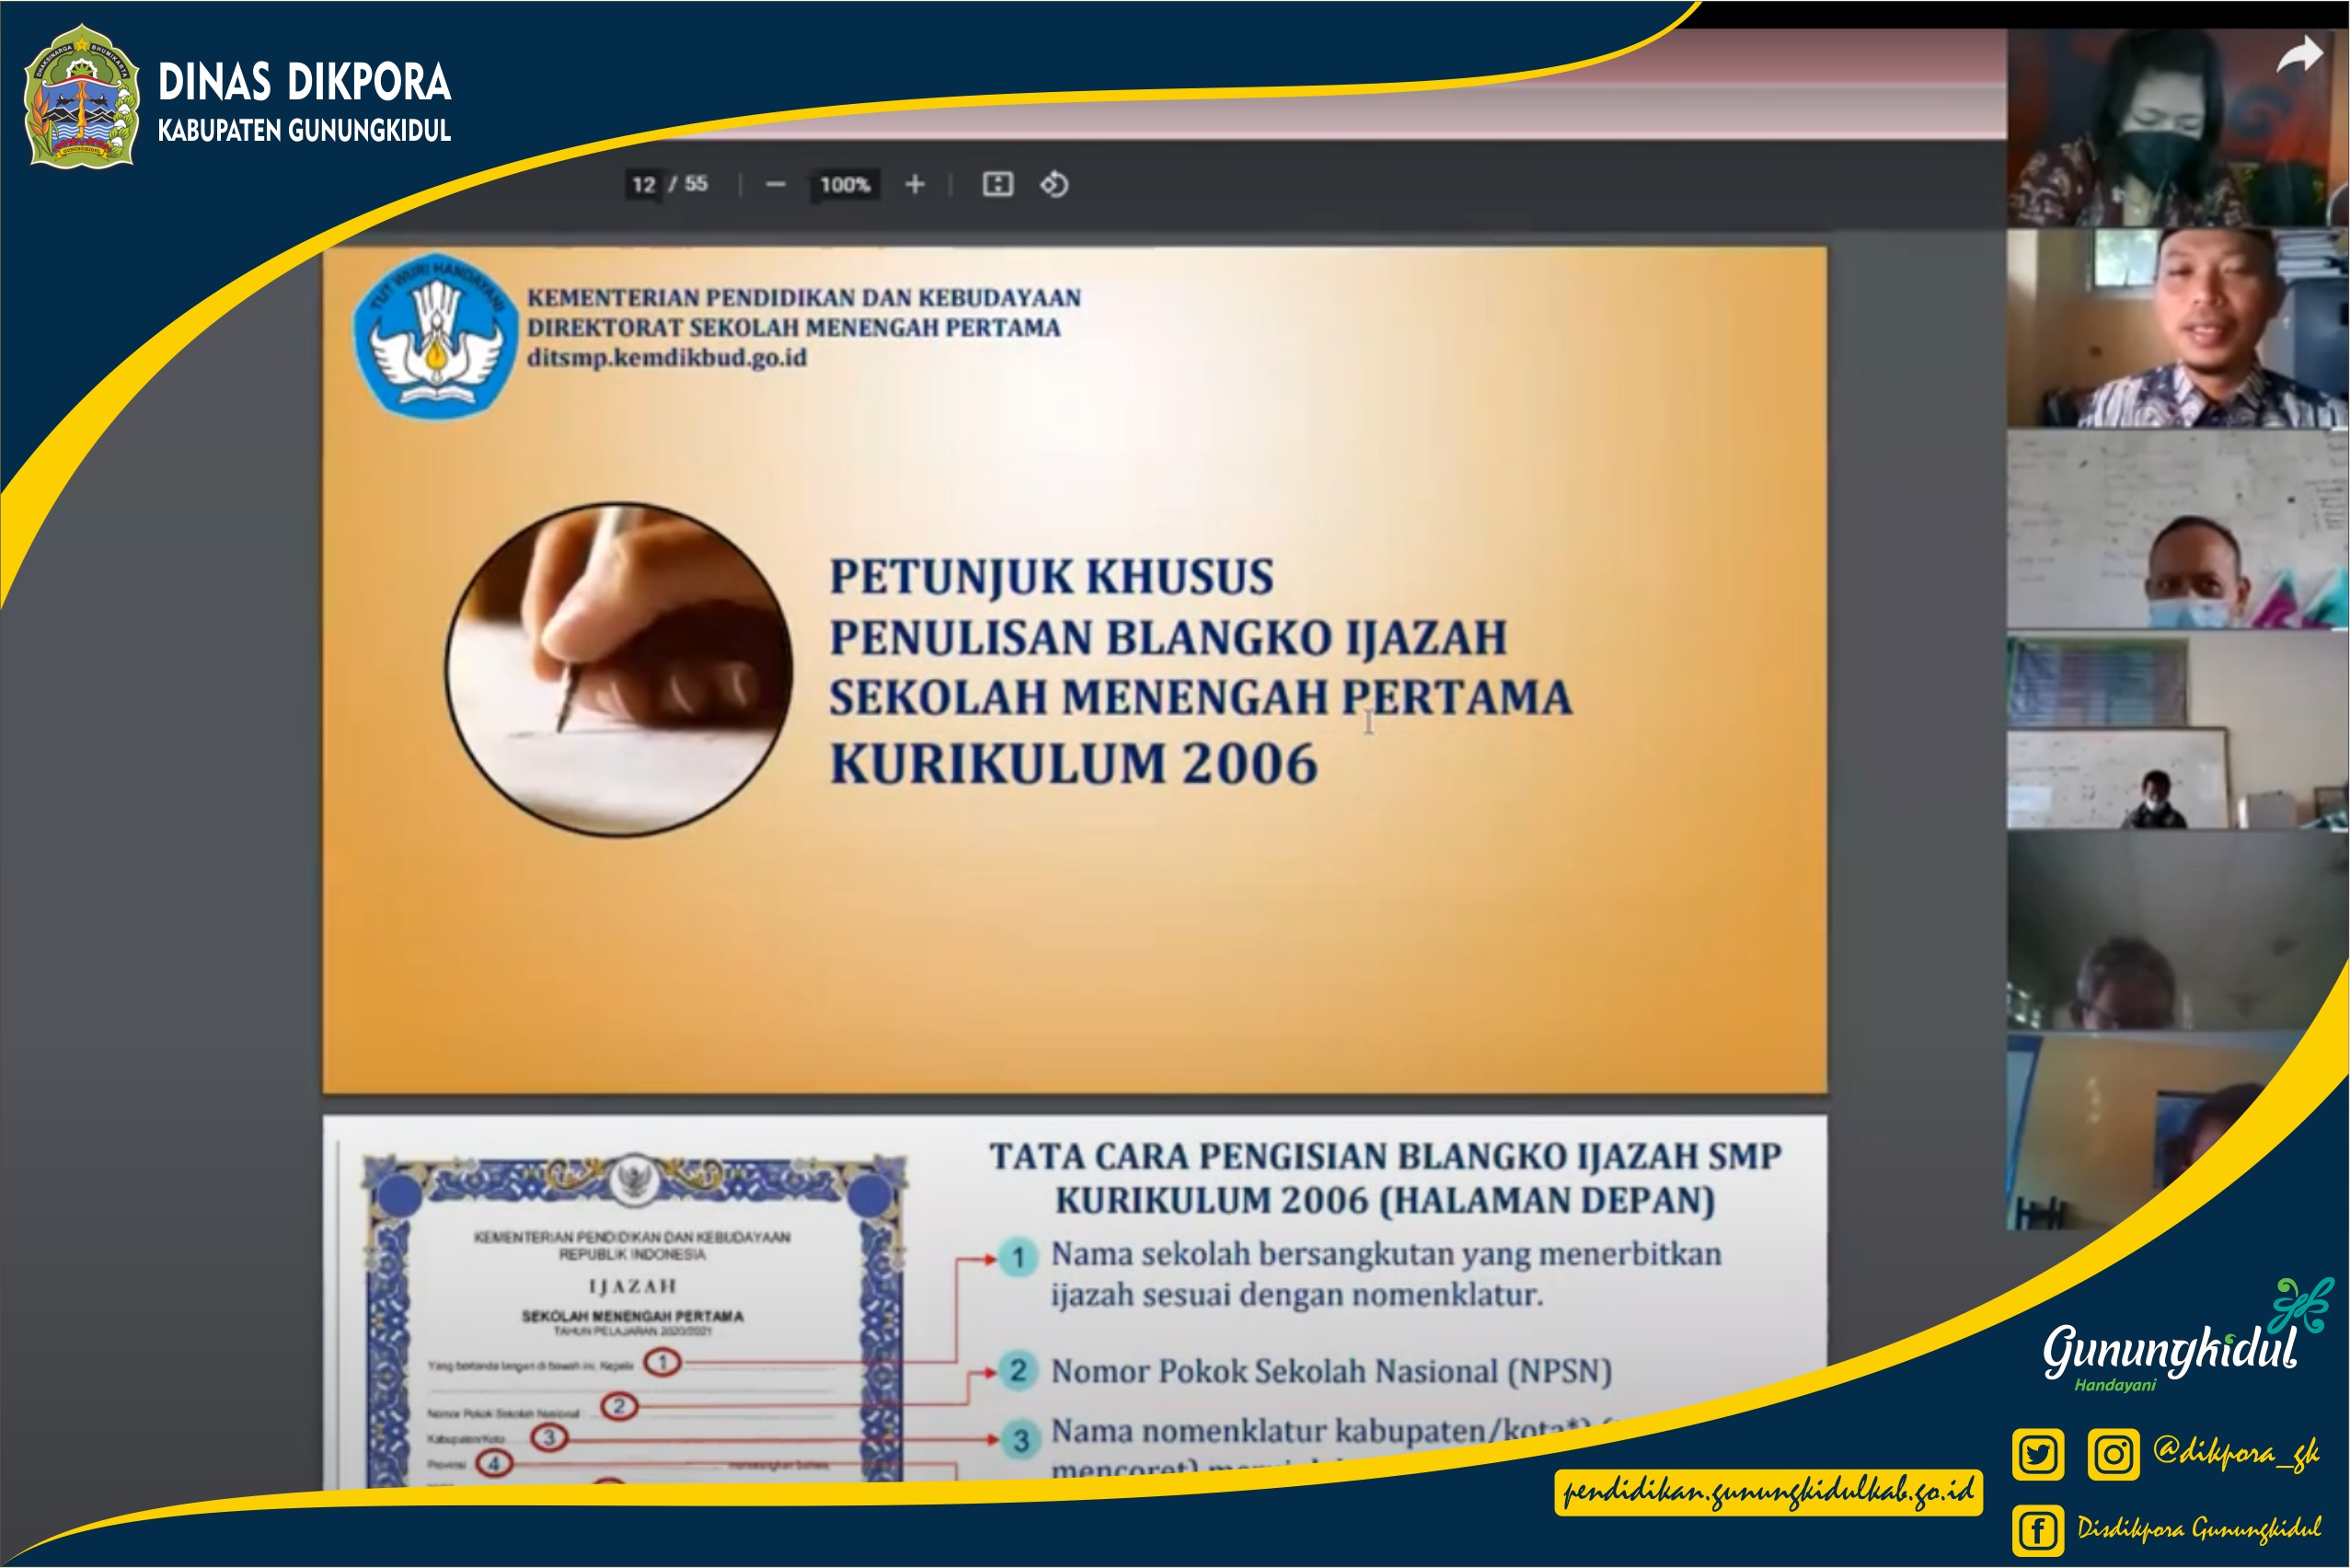Click the Gunungkidul regency crest logo
The width and height of the screenshot is (2350, 1568).
pos(82,98)
